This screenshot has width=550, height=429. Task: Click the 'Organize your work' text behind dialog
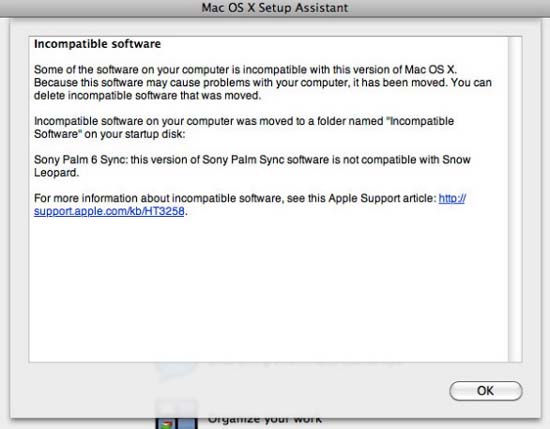coord(264,419)
